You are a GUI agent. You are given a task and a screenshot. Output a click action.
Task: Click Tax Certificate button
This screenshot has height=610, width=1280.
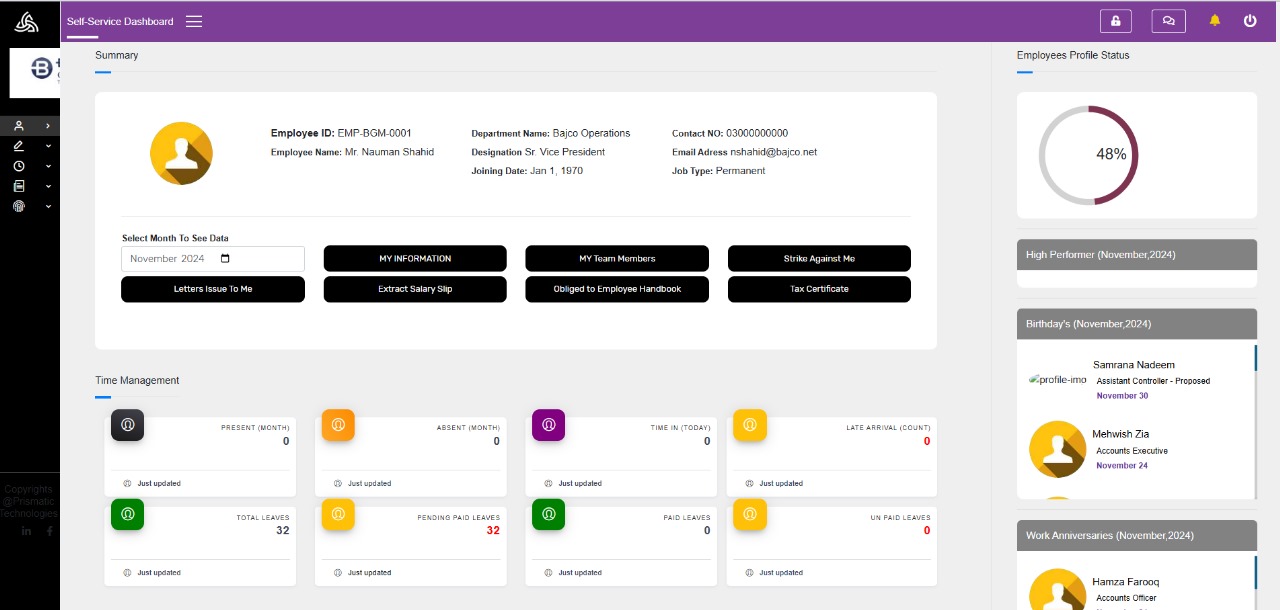coord(819,289)
